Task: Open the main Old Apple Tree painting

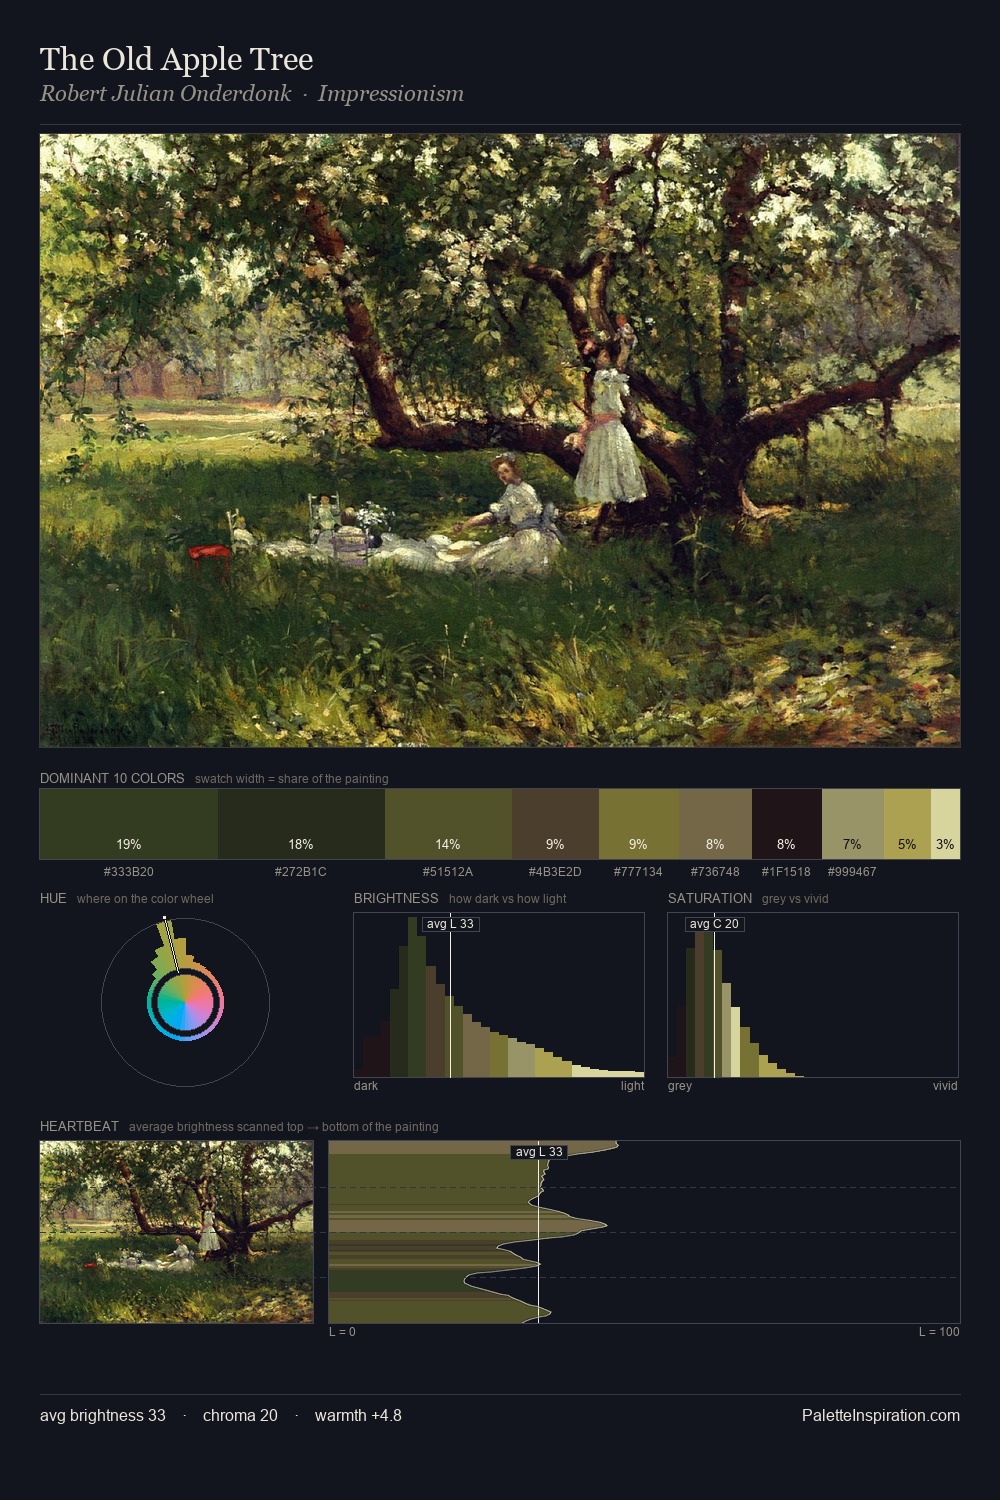Action: point(500,441)
